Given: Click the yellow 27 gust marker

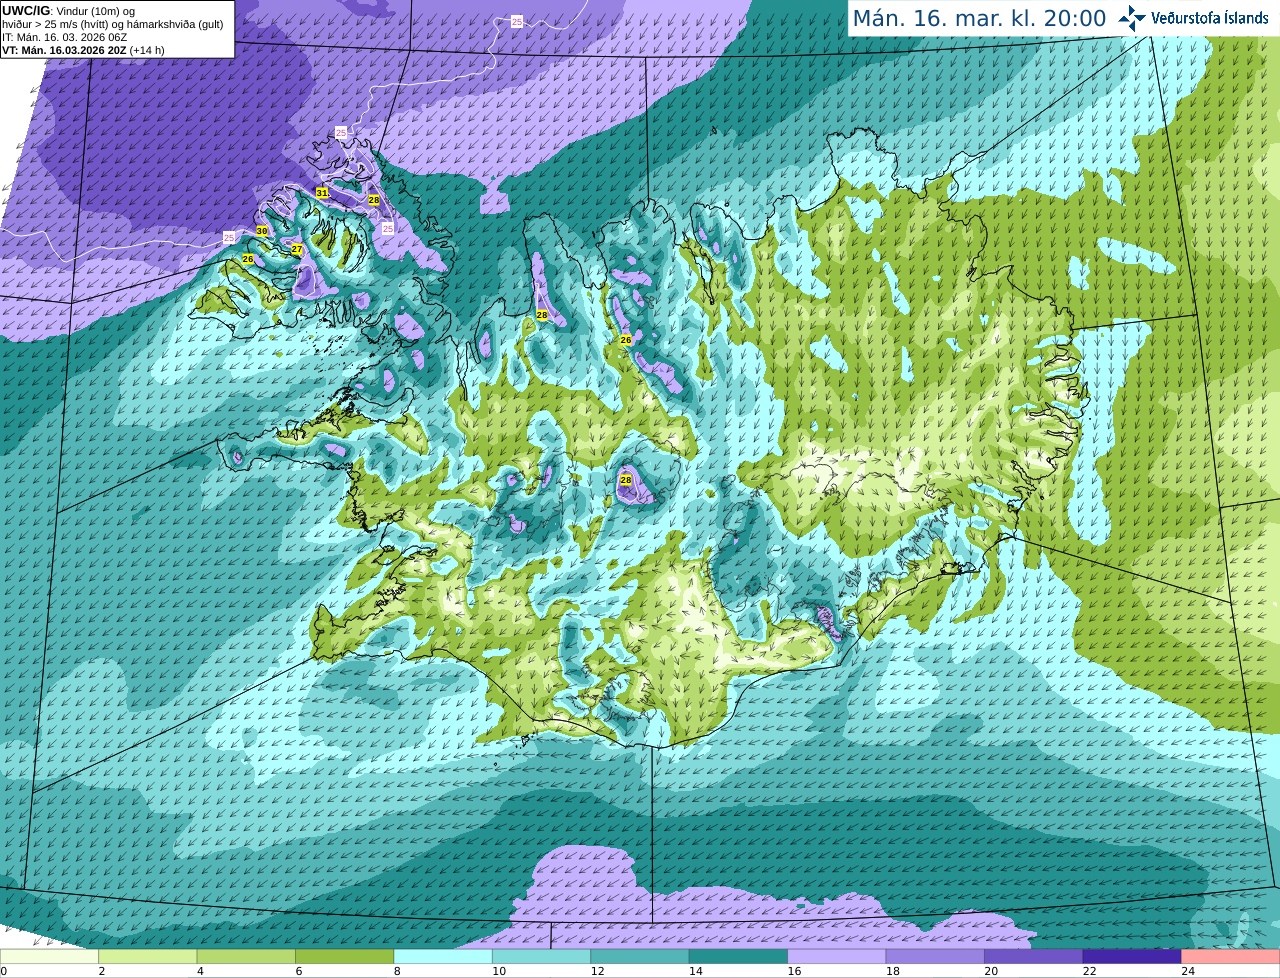Looking at the screenshot, I should (297, 249).
